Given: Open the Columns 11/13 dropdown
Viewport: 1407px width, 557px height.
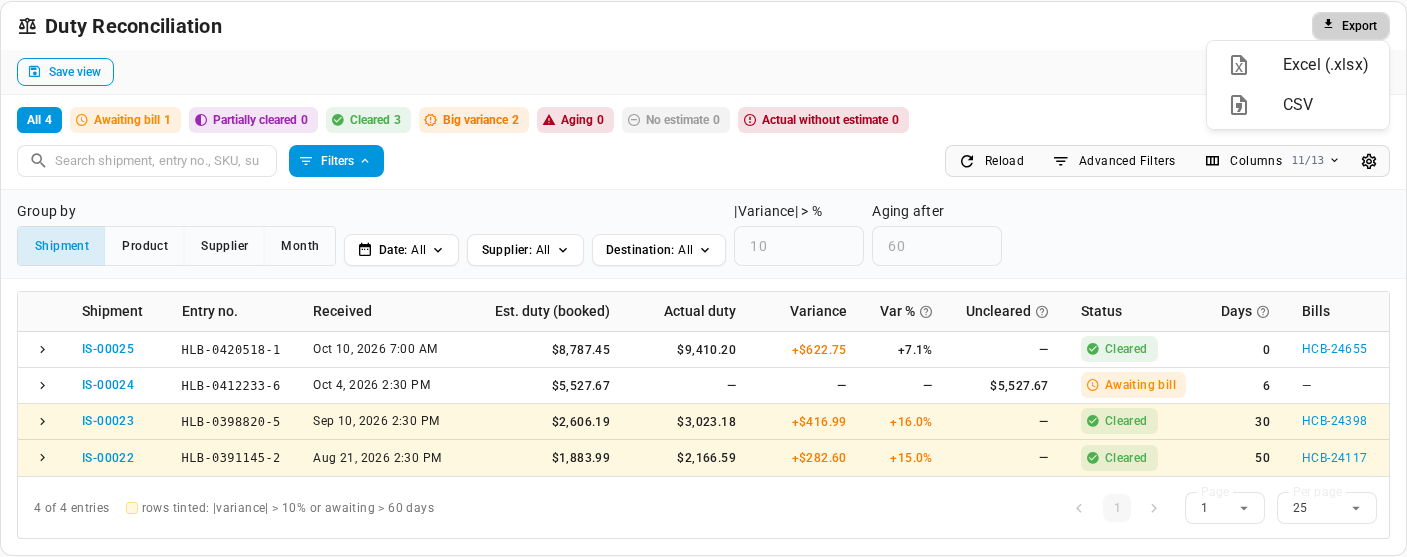Looking at the screenshot, I should coord(1272,161).
